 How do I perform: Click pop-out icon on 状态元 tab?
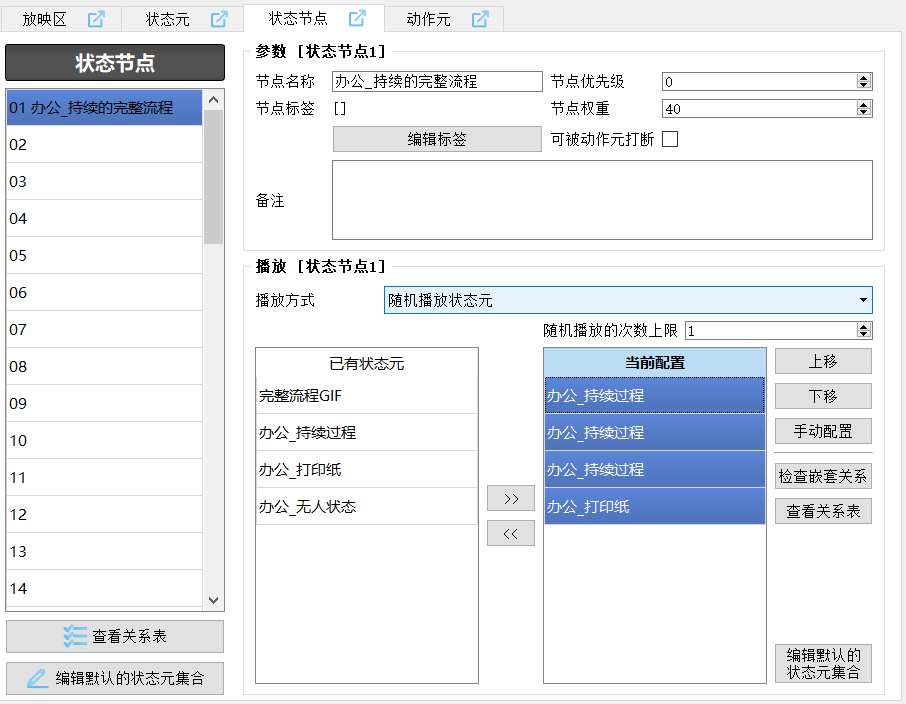pyautogui.click(x=219, y=19)
